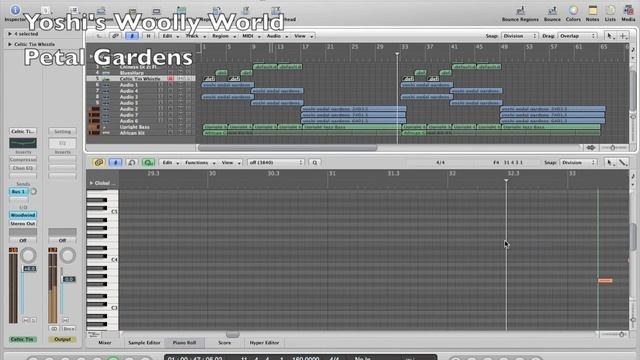The image size is (640, 360).
Task: Open the Media panel icon
Action: click(628, 13)
